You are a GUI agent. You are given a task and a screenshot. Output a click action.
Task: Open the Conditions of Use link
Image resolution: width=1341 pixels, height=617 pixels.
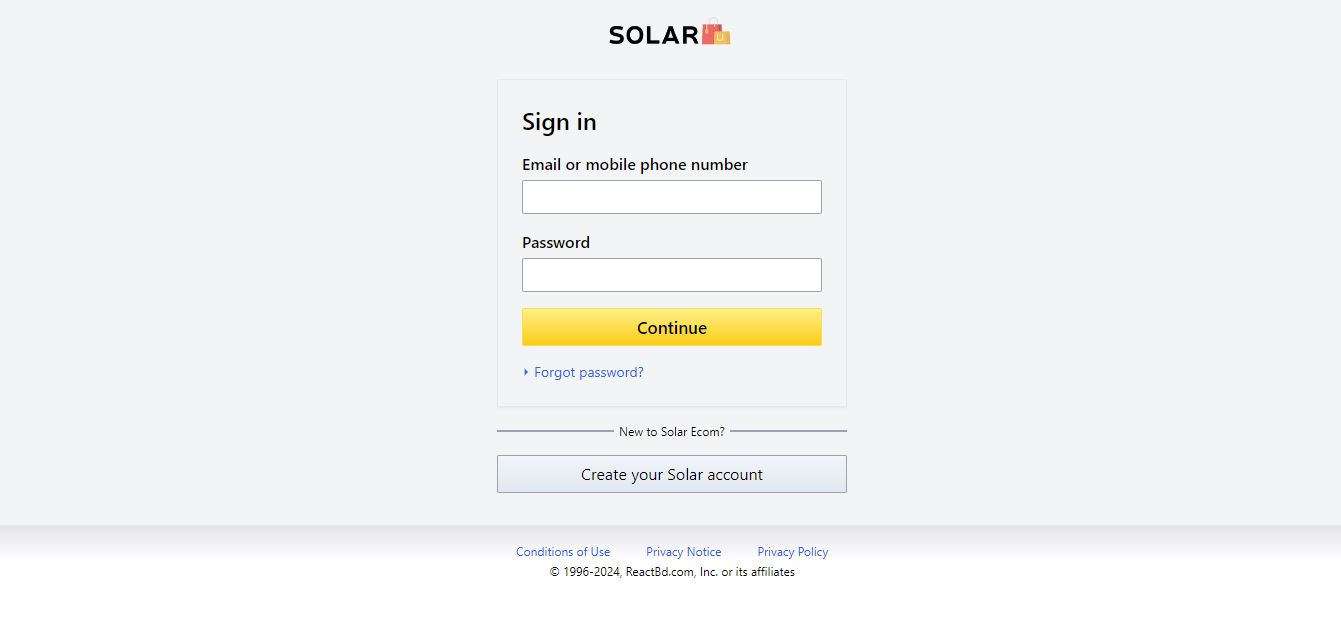point(563,552)
